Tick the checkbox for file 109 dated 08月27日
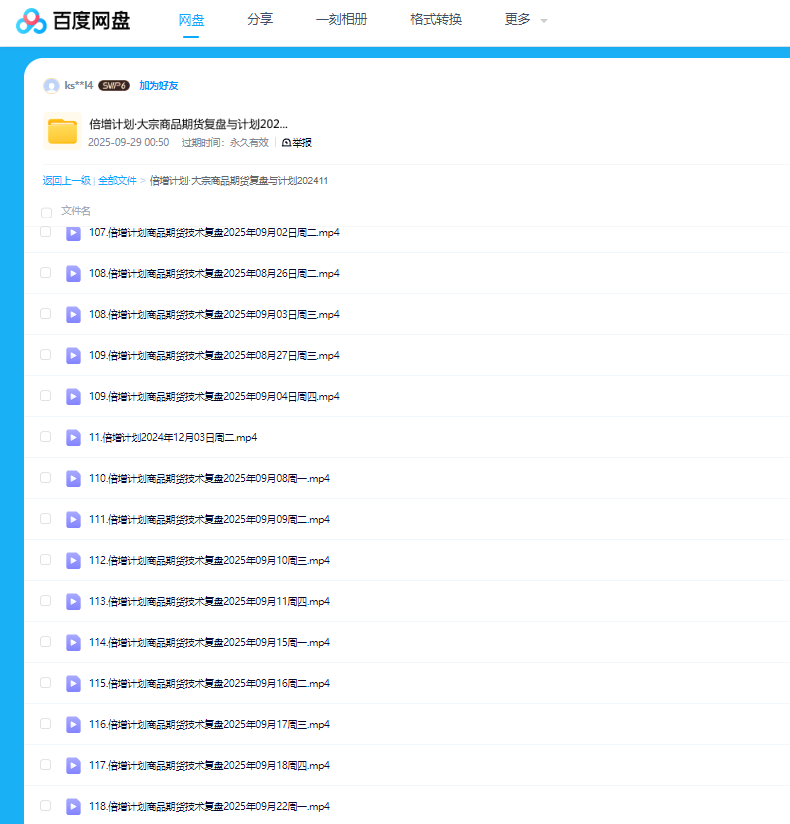The width and height of the screenshot is (790, 824). pyautogui.click(x=45, y=355)
